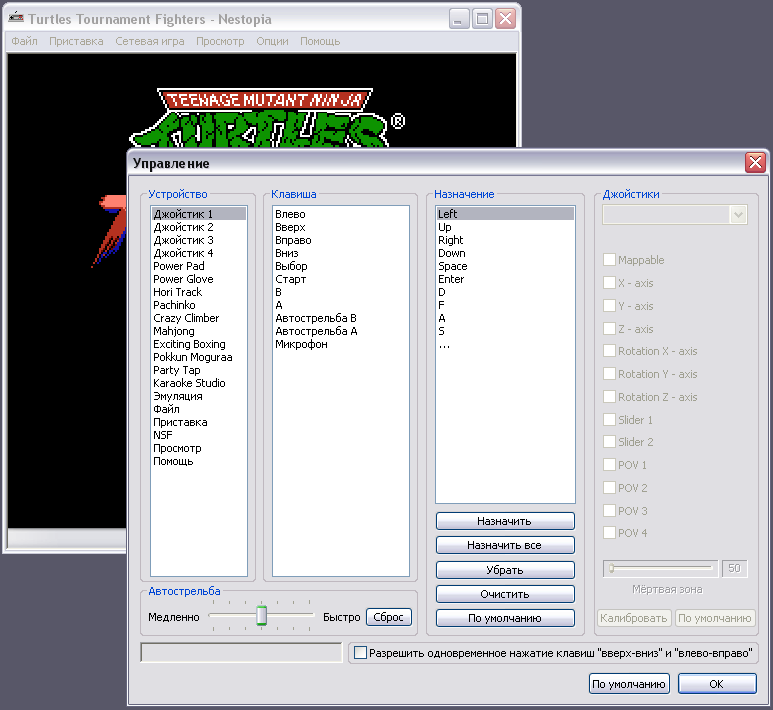Viewport: 773px width, 710px height.
Task: Toggle the Rotation Z - axis checkbox
Action: 610,397
